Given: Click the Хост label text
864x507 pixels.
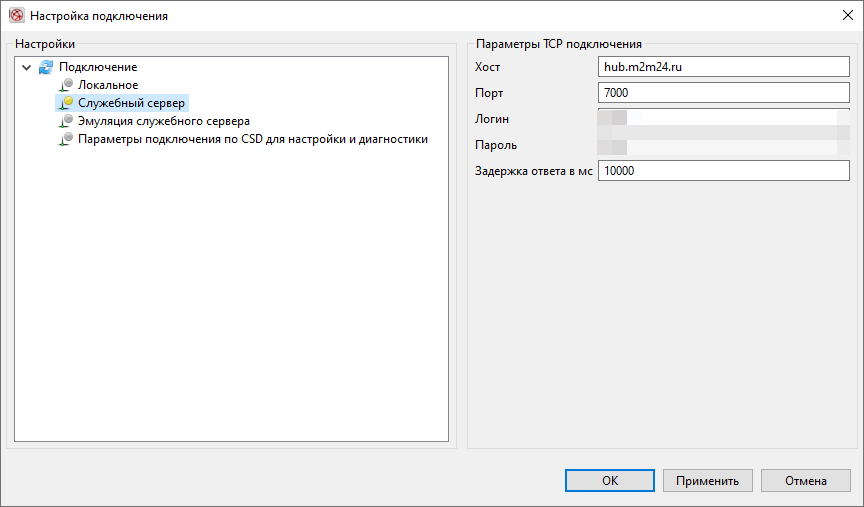Looking at the screenshot, I should click(488, 67).
